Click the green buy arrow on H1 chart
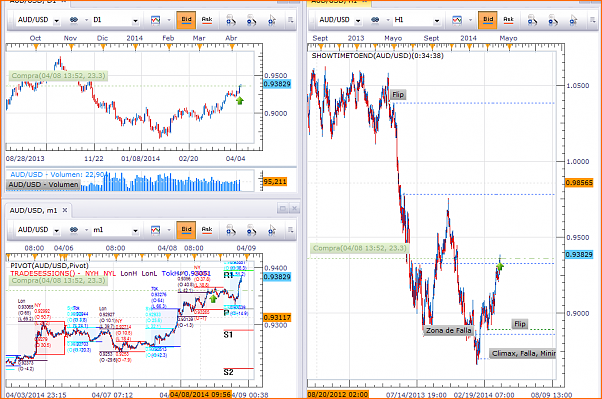This screenshot has height=399, width=602. [500, 266]
